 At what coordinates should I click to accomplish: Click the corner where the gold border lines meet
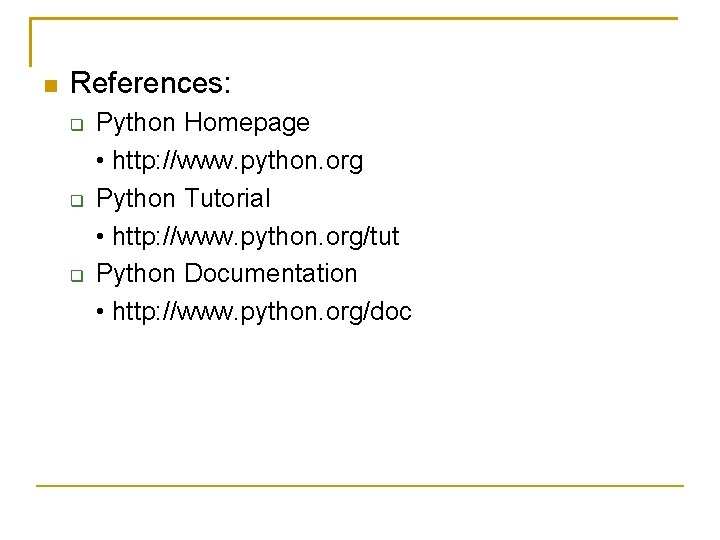32,19
